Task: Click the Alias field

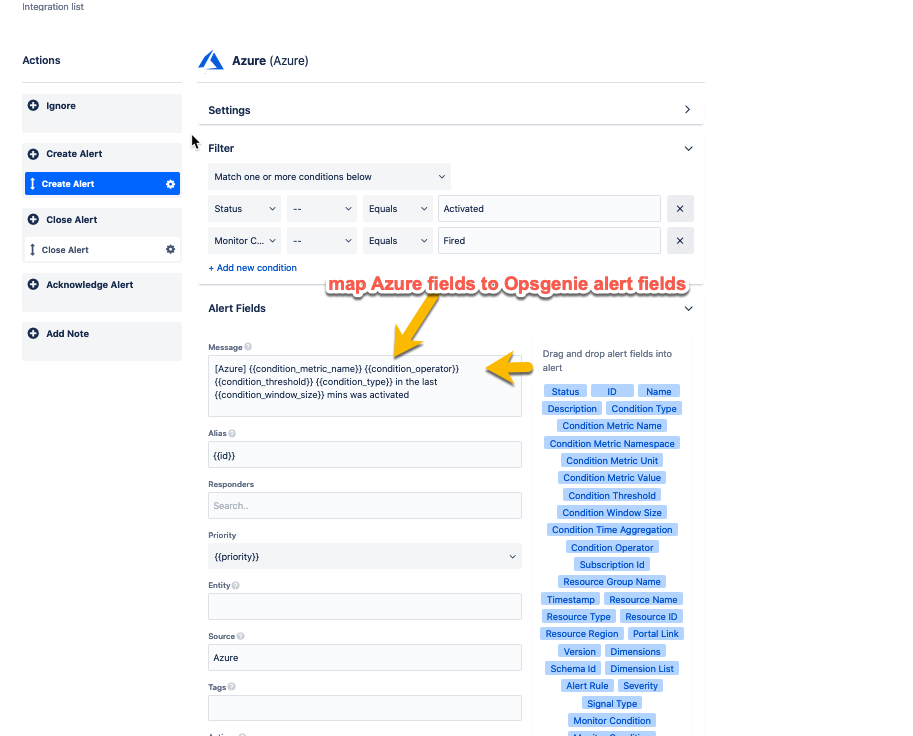Action: click(365, 455)
